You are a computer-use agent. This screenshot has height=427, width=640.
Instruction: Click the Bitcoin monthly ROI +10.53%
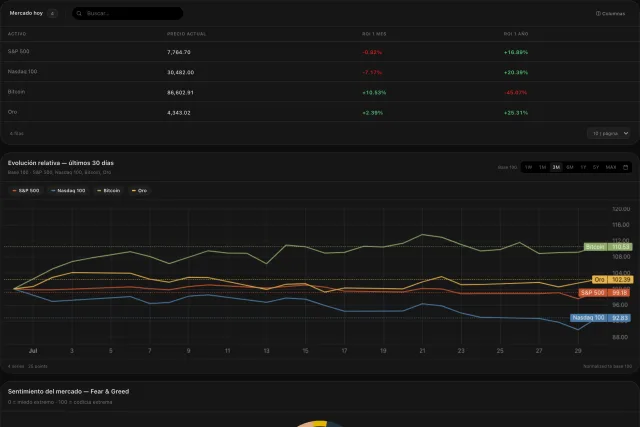(374, 93)
